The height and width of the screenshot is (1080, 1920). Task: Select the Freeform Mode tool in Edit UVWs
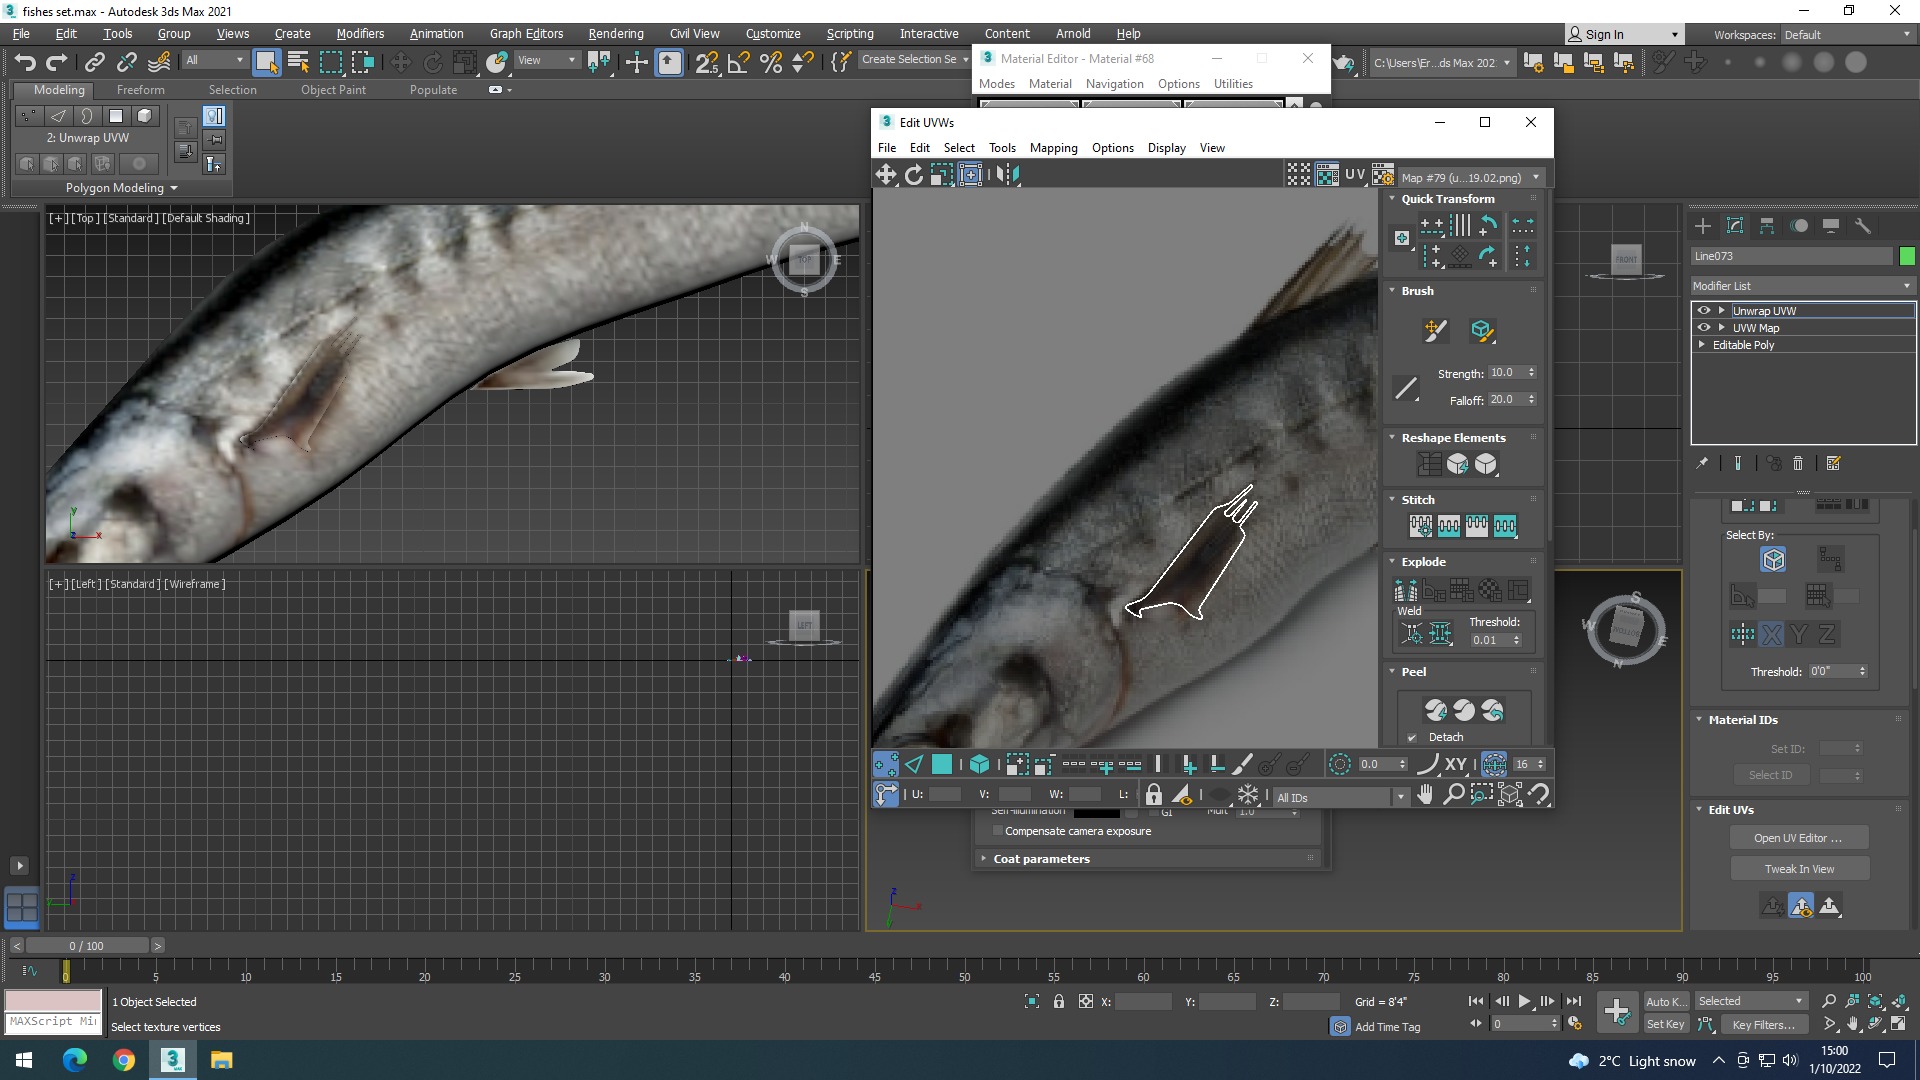coord(970,175)
